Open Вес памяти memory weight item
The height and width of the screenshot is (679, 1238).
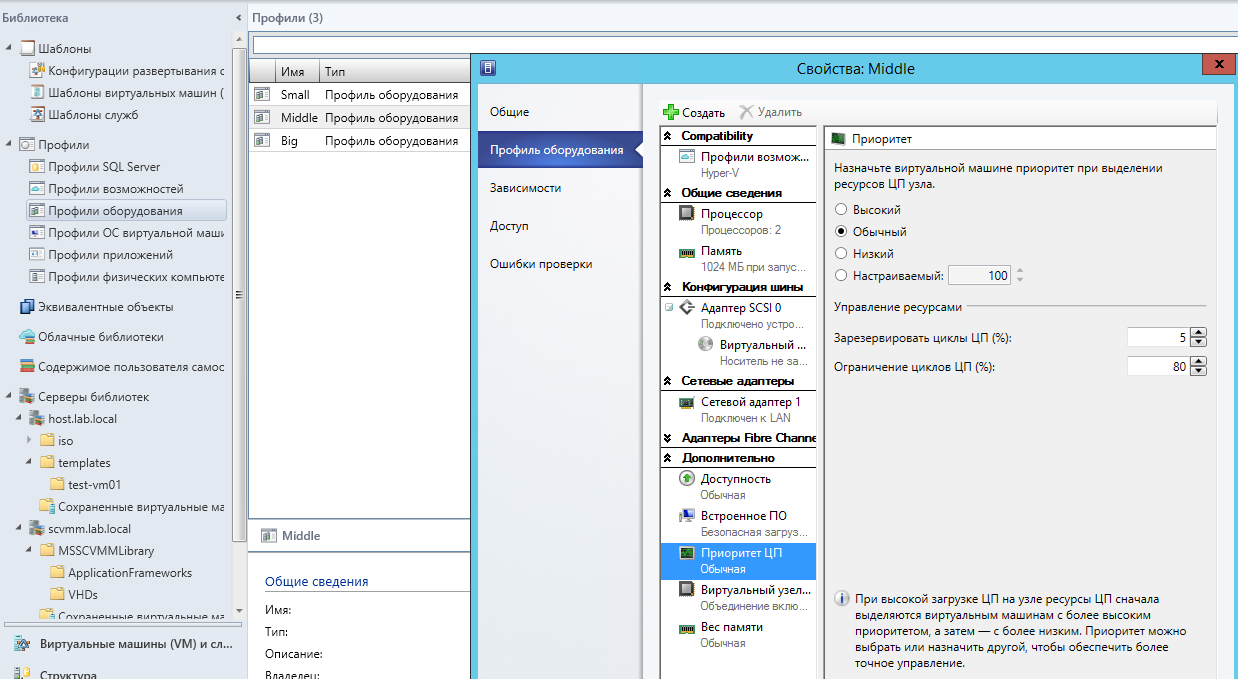[731, 627]
